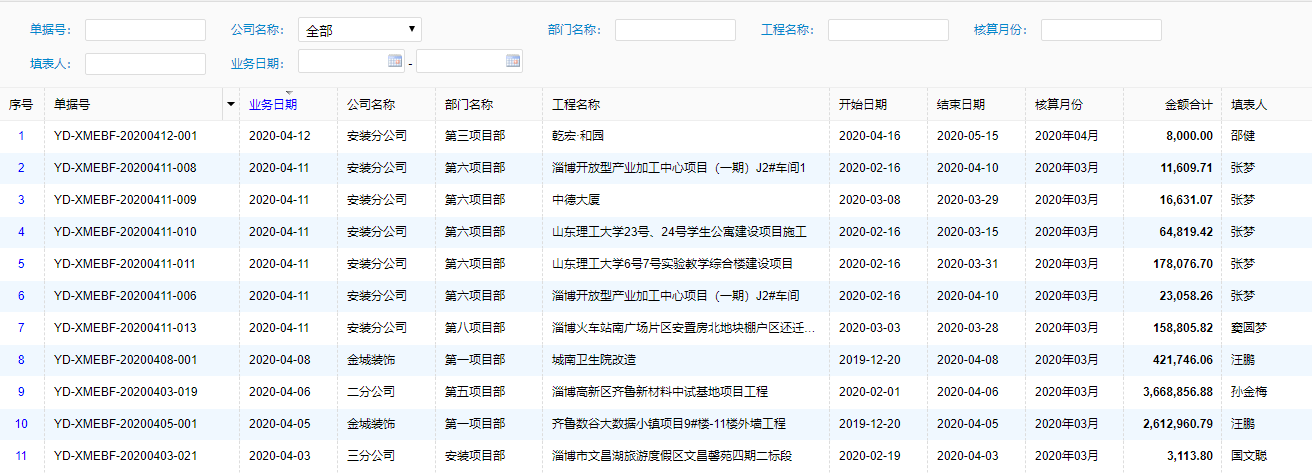Image resolution: width=1312 pixels, height=473 pixels.
Task: Select row YD-XMEBF-20200411-008
Action: click(x=656, y=168)
